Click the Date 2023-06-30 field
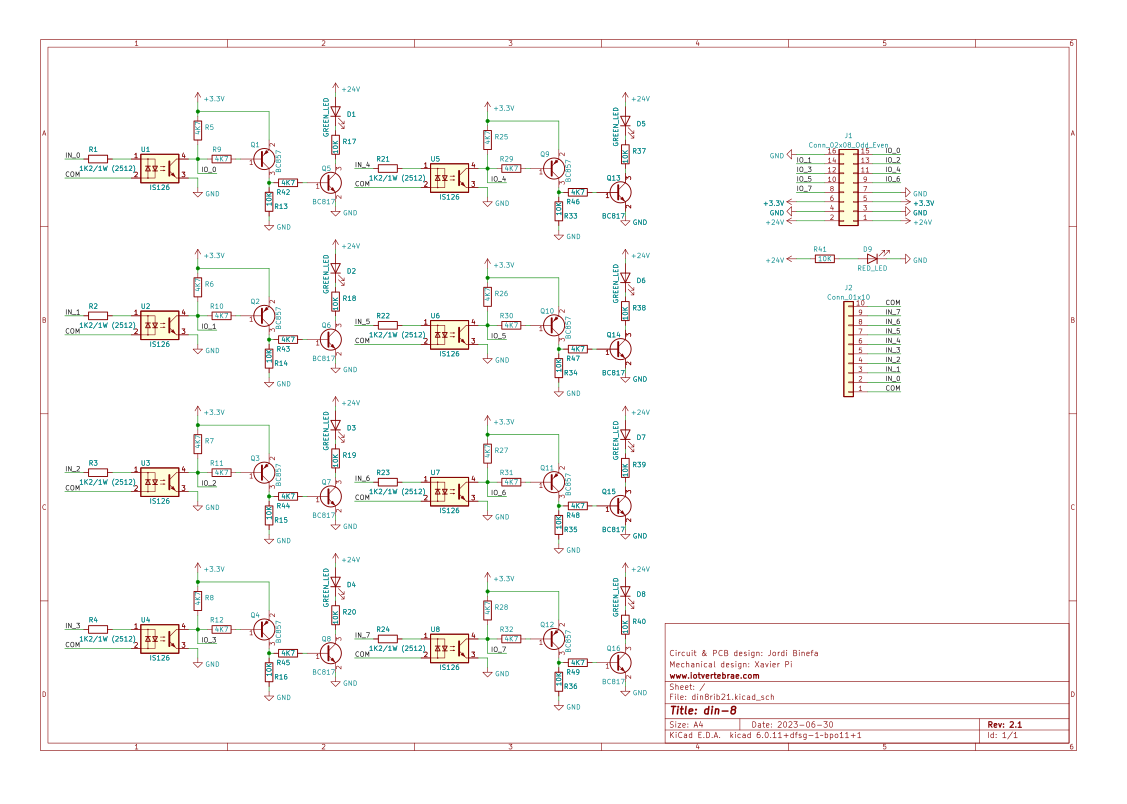Screen dimensions: 1127x804 (792, 724)
